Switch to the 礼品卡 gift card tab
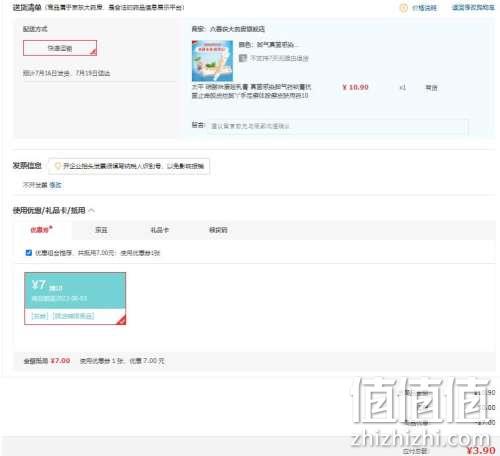 coord(160,230)
